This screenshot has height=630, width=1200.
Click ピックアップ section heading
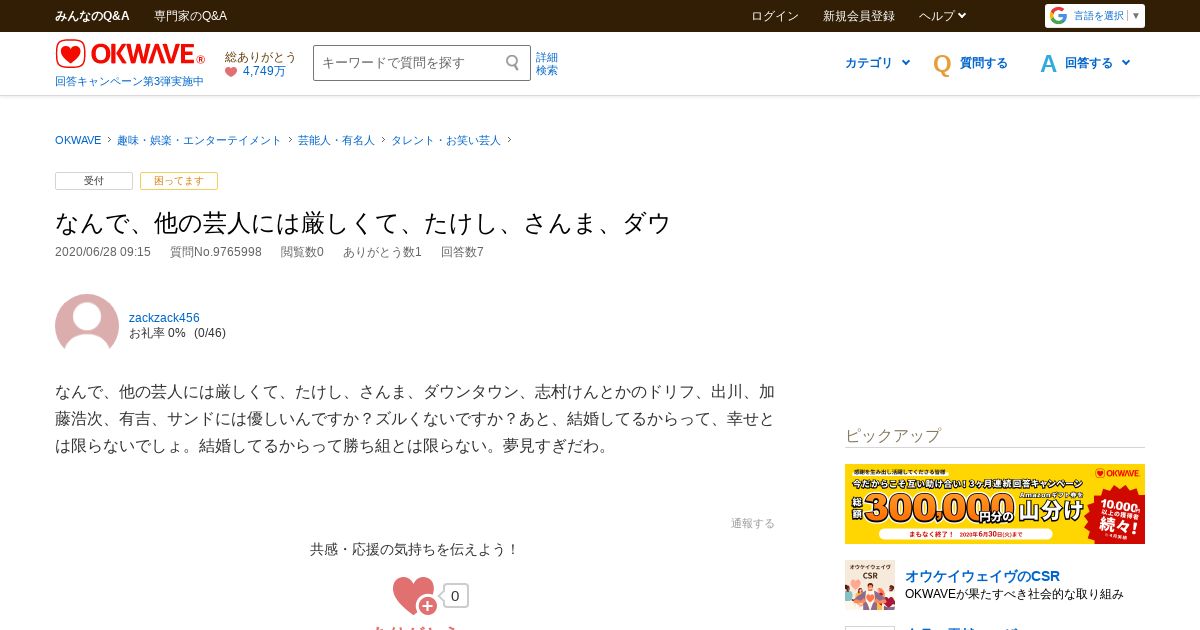[x=893, y=436]
